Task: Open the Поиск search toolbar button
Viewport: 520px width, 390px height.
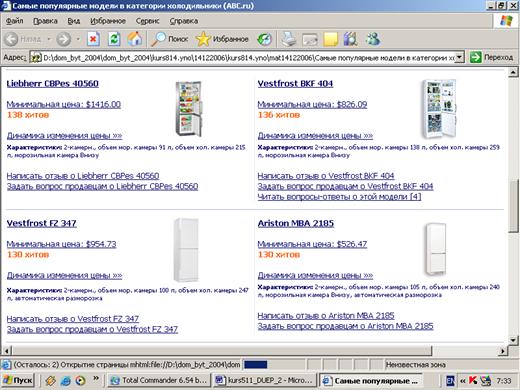Action: [x=170, y=39]
